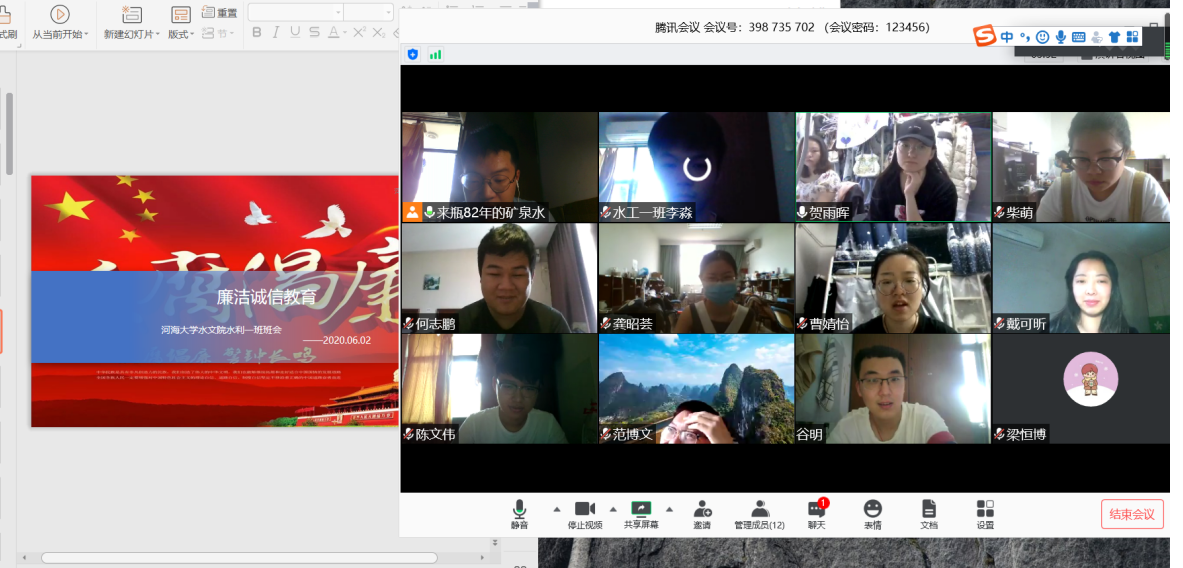End the meeting with 结束会议 button
1183x568 pixels.
(x=1132, y=514)
